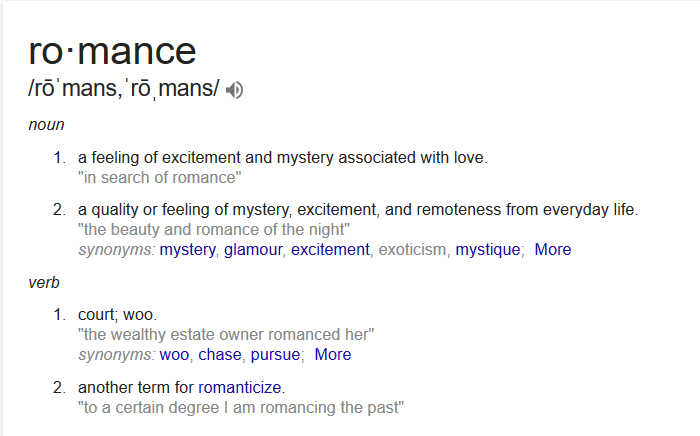Open the mystique synonym link

click(x=488, y=249)
